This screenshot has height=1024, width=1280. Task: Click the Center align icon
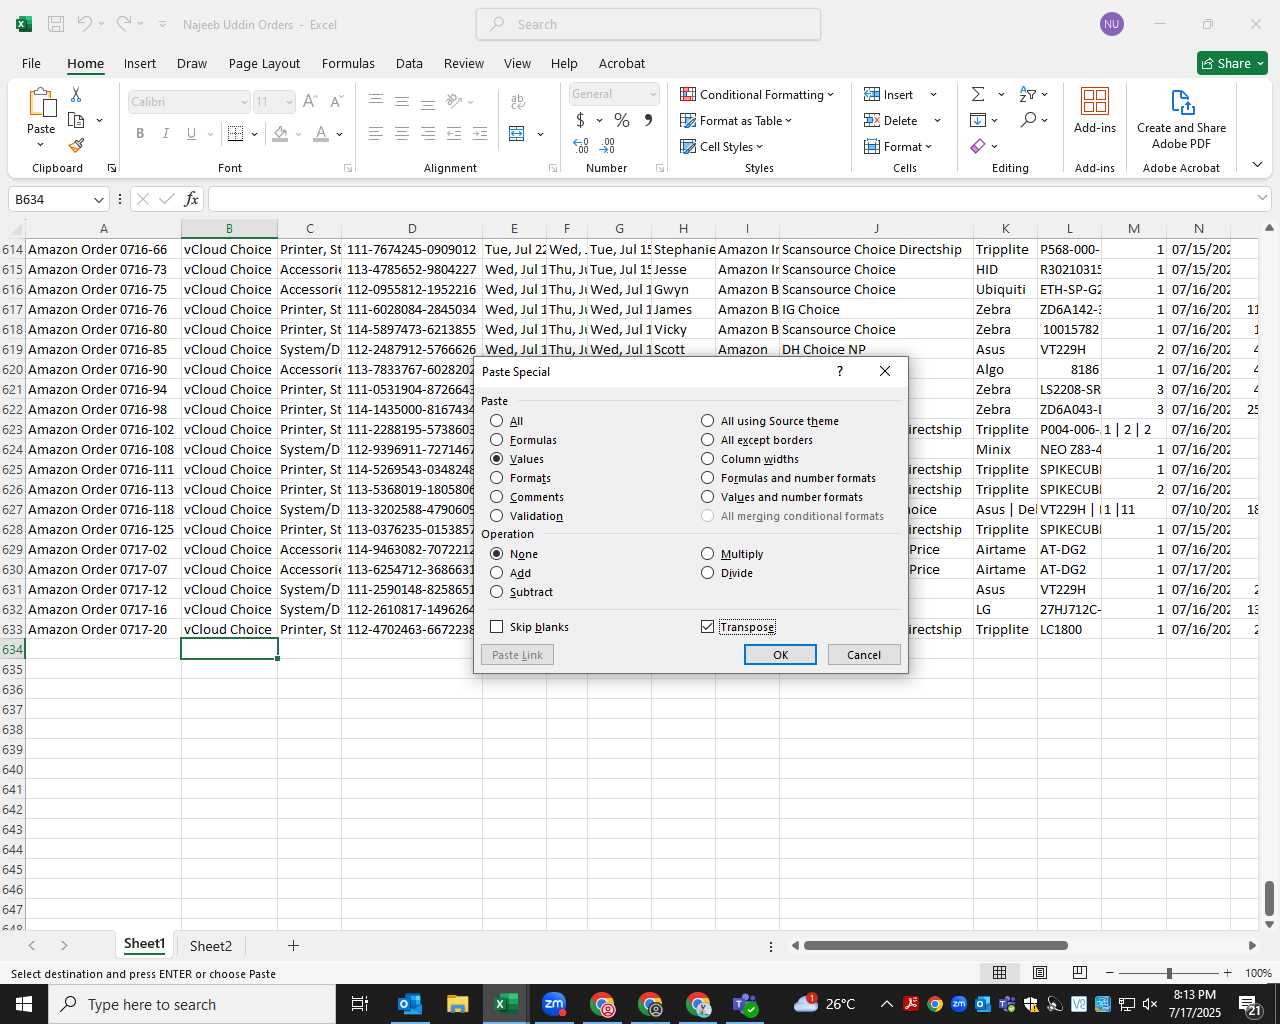pyautogui.click(x=402, y=133)
